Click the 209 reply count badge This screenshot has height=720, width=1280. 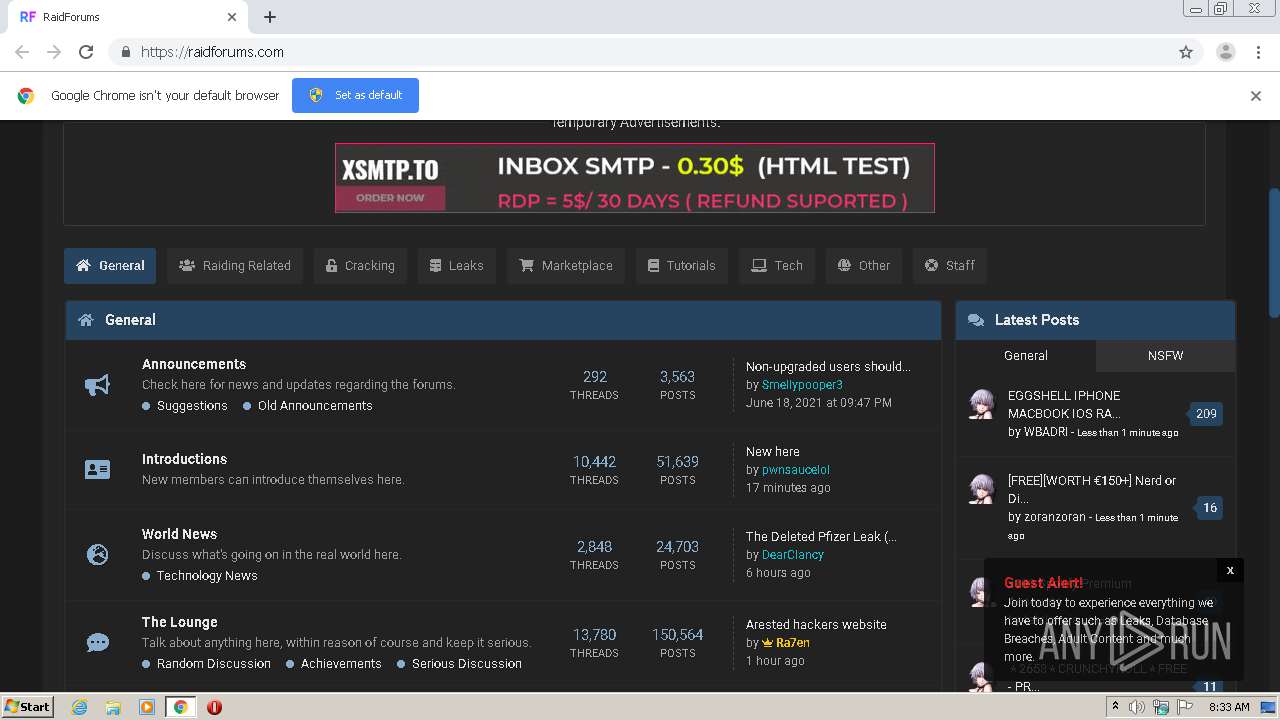(x=1206, y=414)
